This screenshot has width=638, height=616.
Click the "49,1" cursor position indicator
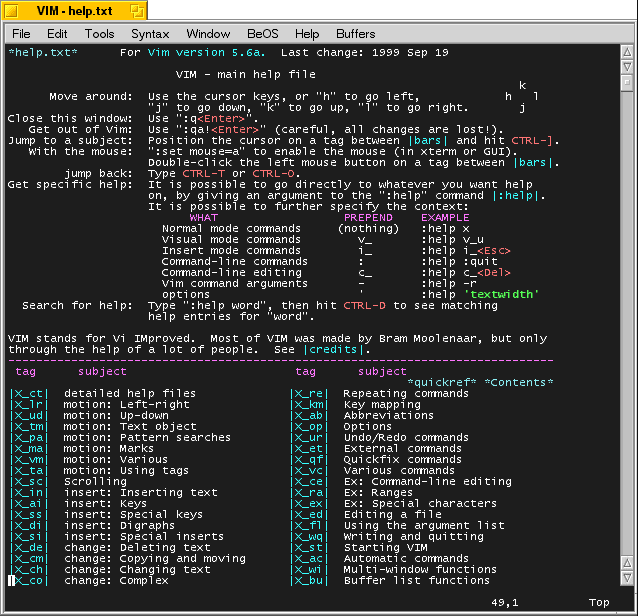pos(505,602)
